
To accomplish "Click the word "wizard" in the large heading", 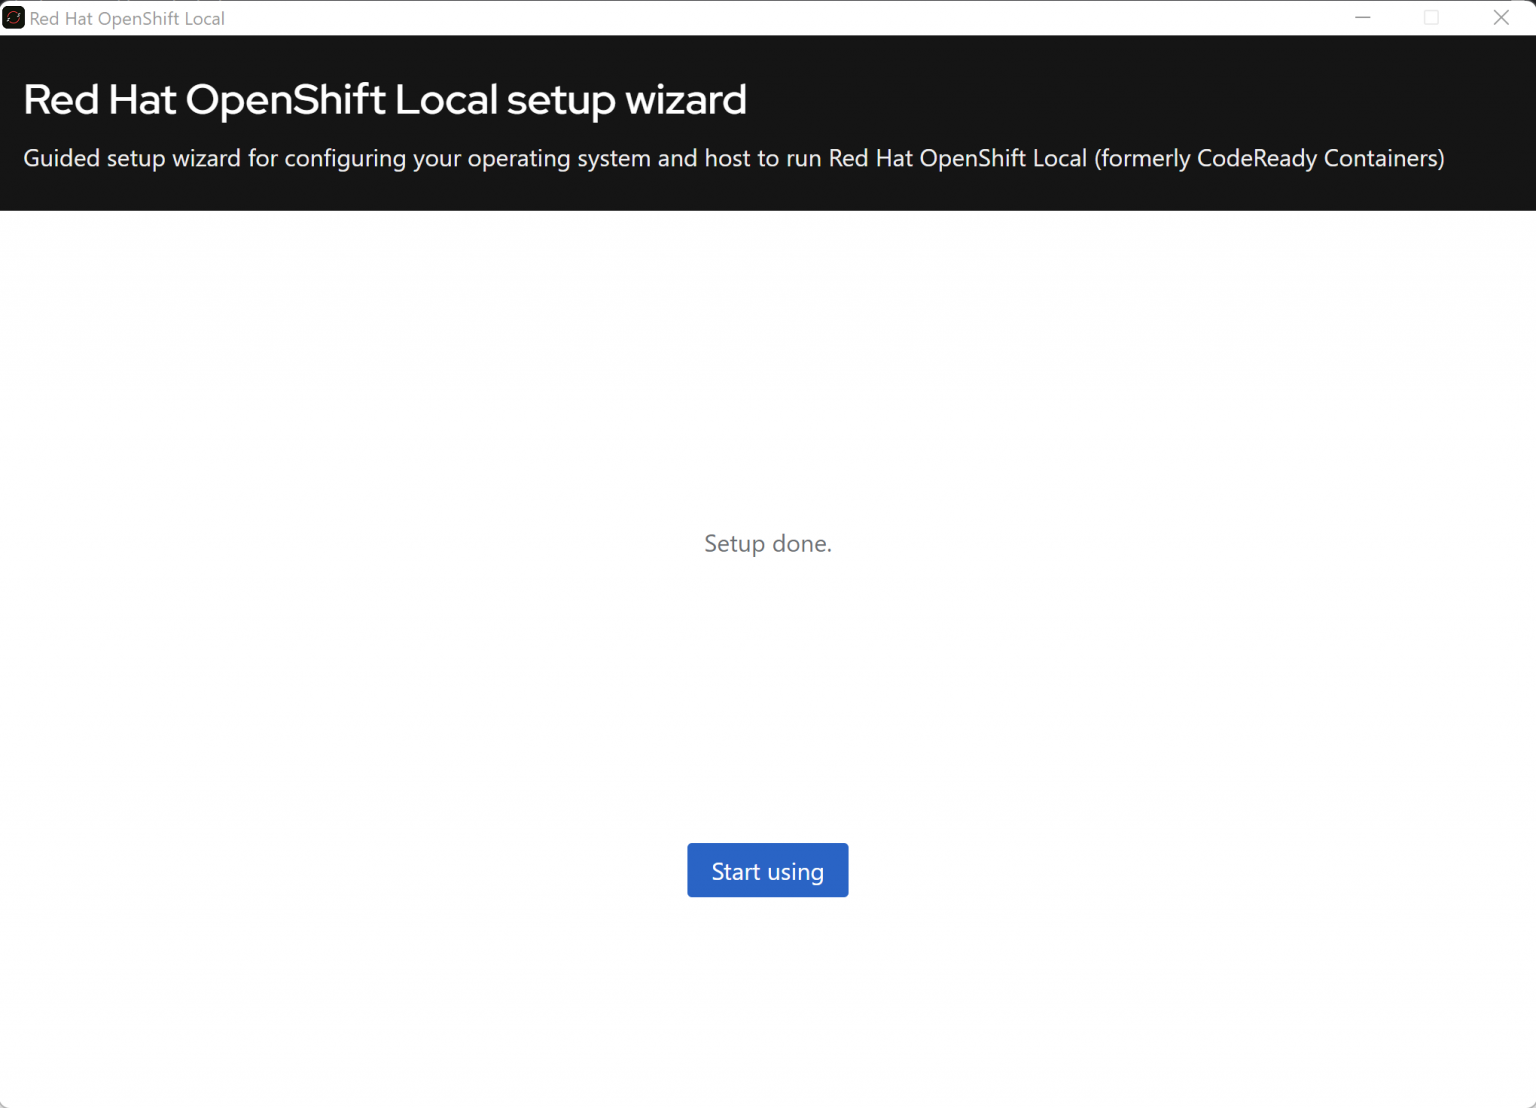I will pyautogui.click(x=685, y=100).
